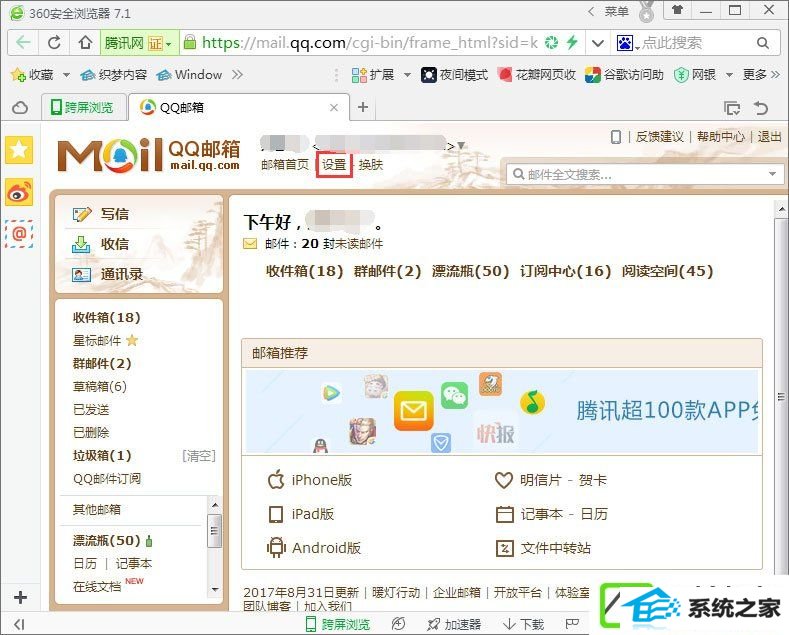Click the Baidu paw search engine icon

[x=624, y=43]
